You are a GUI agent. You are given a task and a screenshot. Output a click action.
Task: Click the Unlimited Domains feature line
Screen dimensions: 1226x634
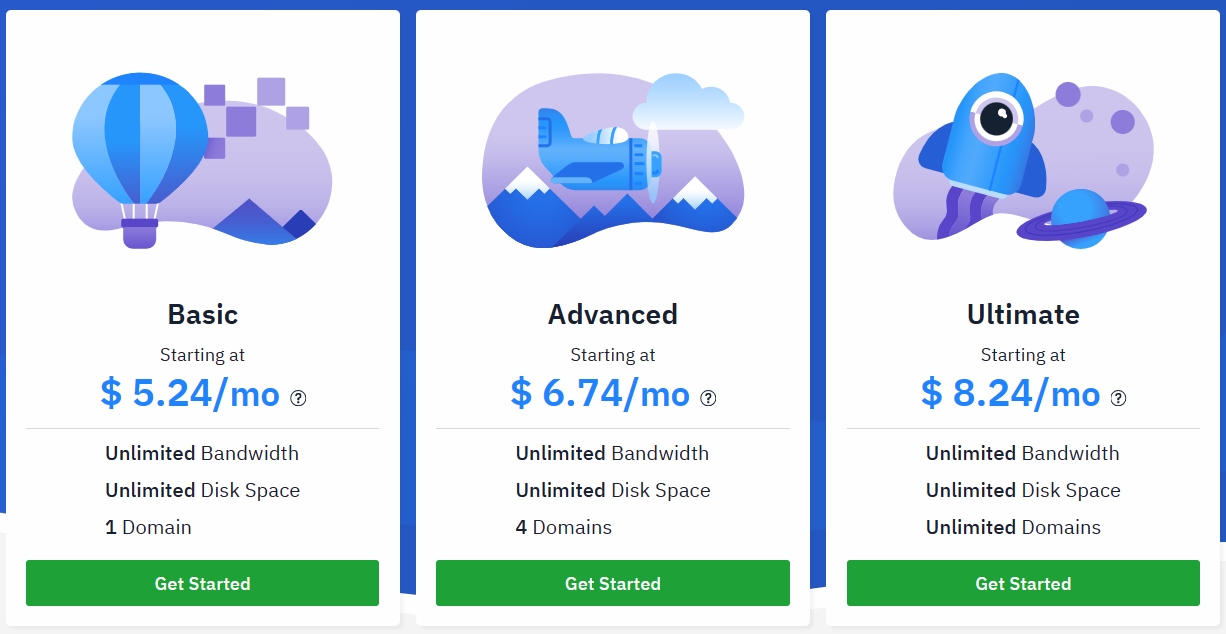[x=1013, y=527]
